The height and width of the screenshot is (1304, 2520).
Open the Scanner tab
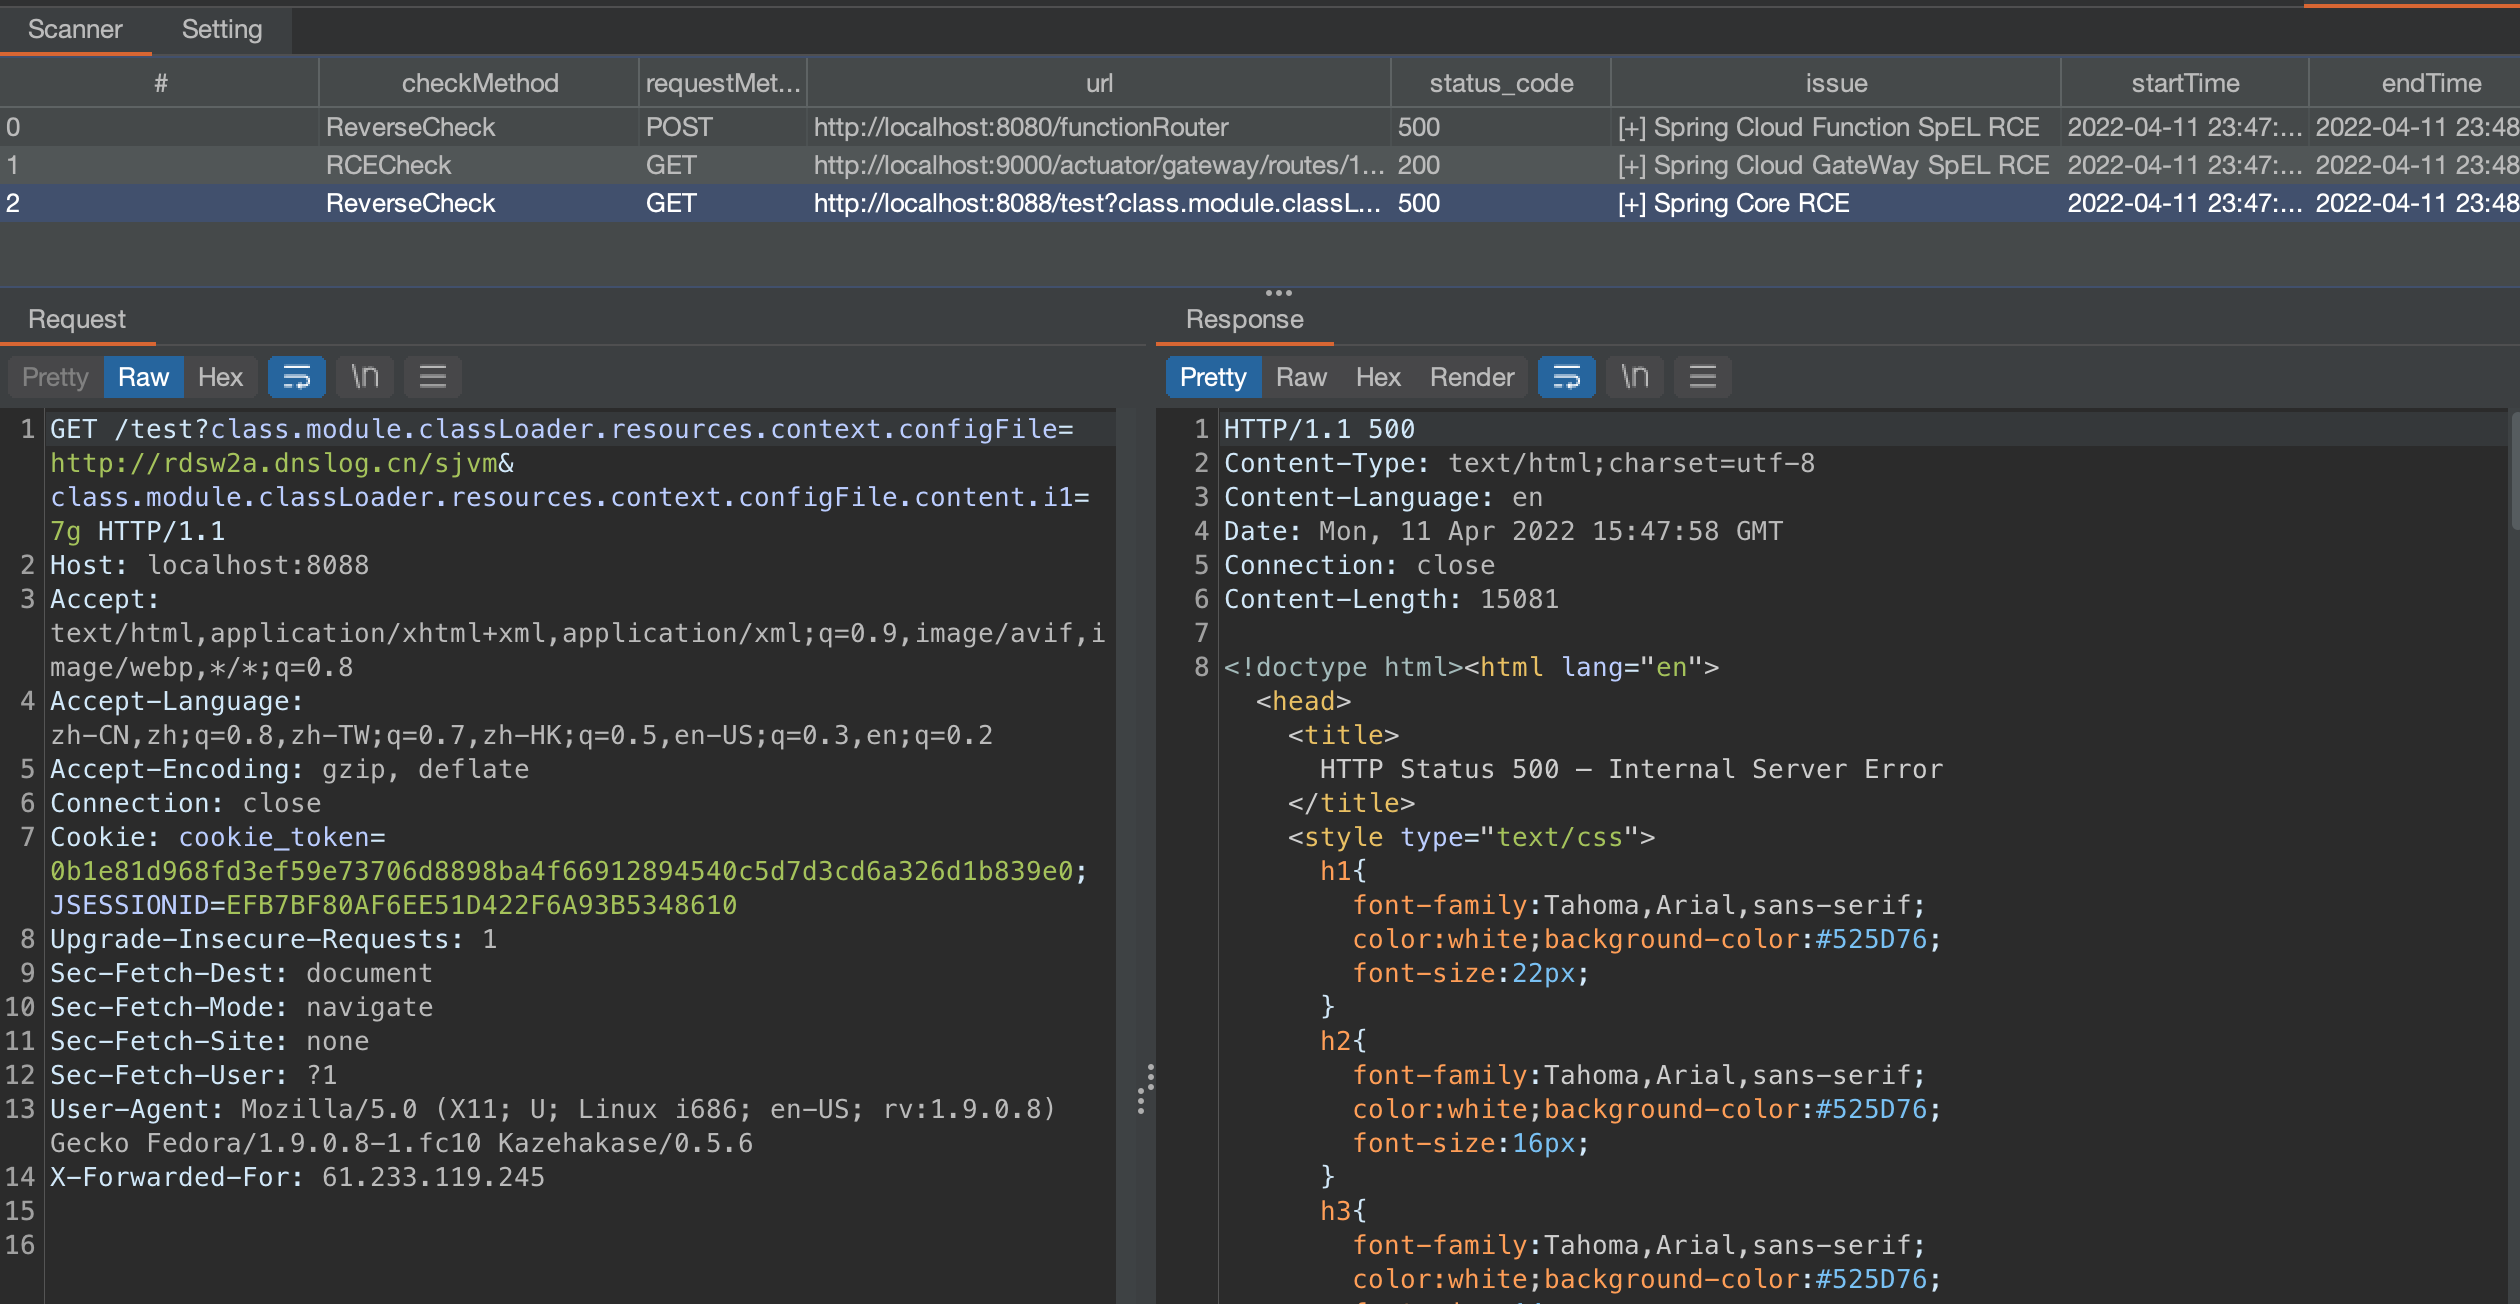[x=75, y=30]
